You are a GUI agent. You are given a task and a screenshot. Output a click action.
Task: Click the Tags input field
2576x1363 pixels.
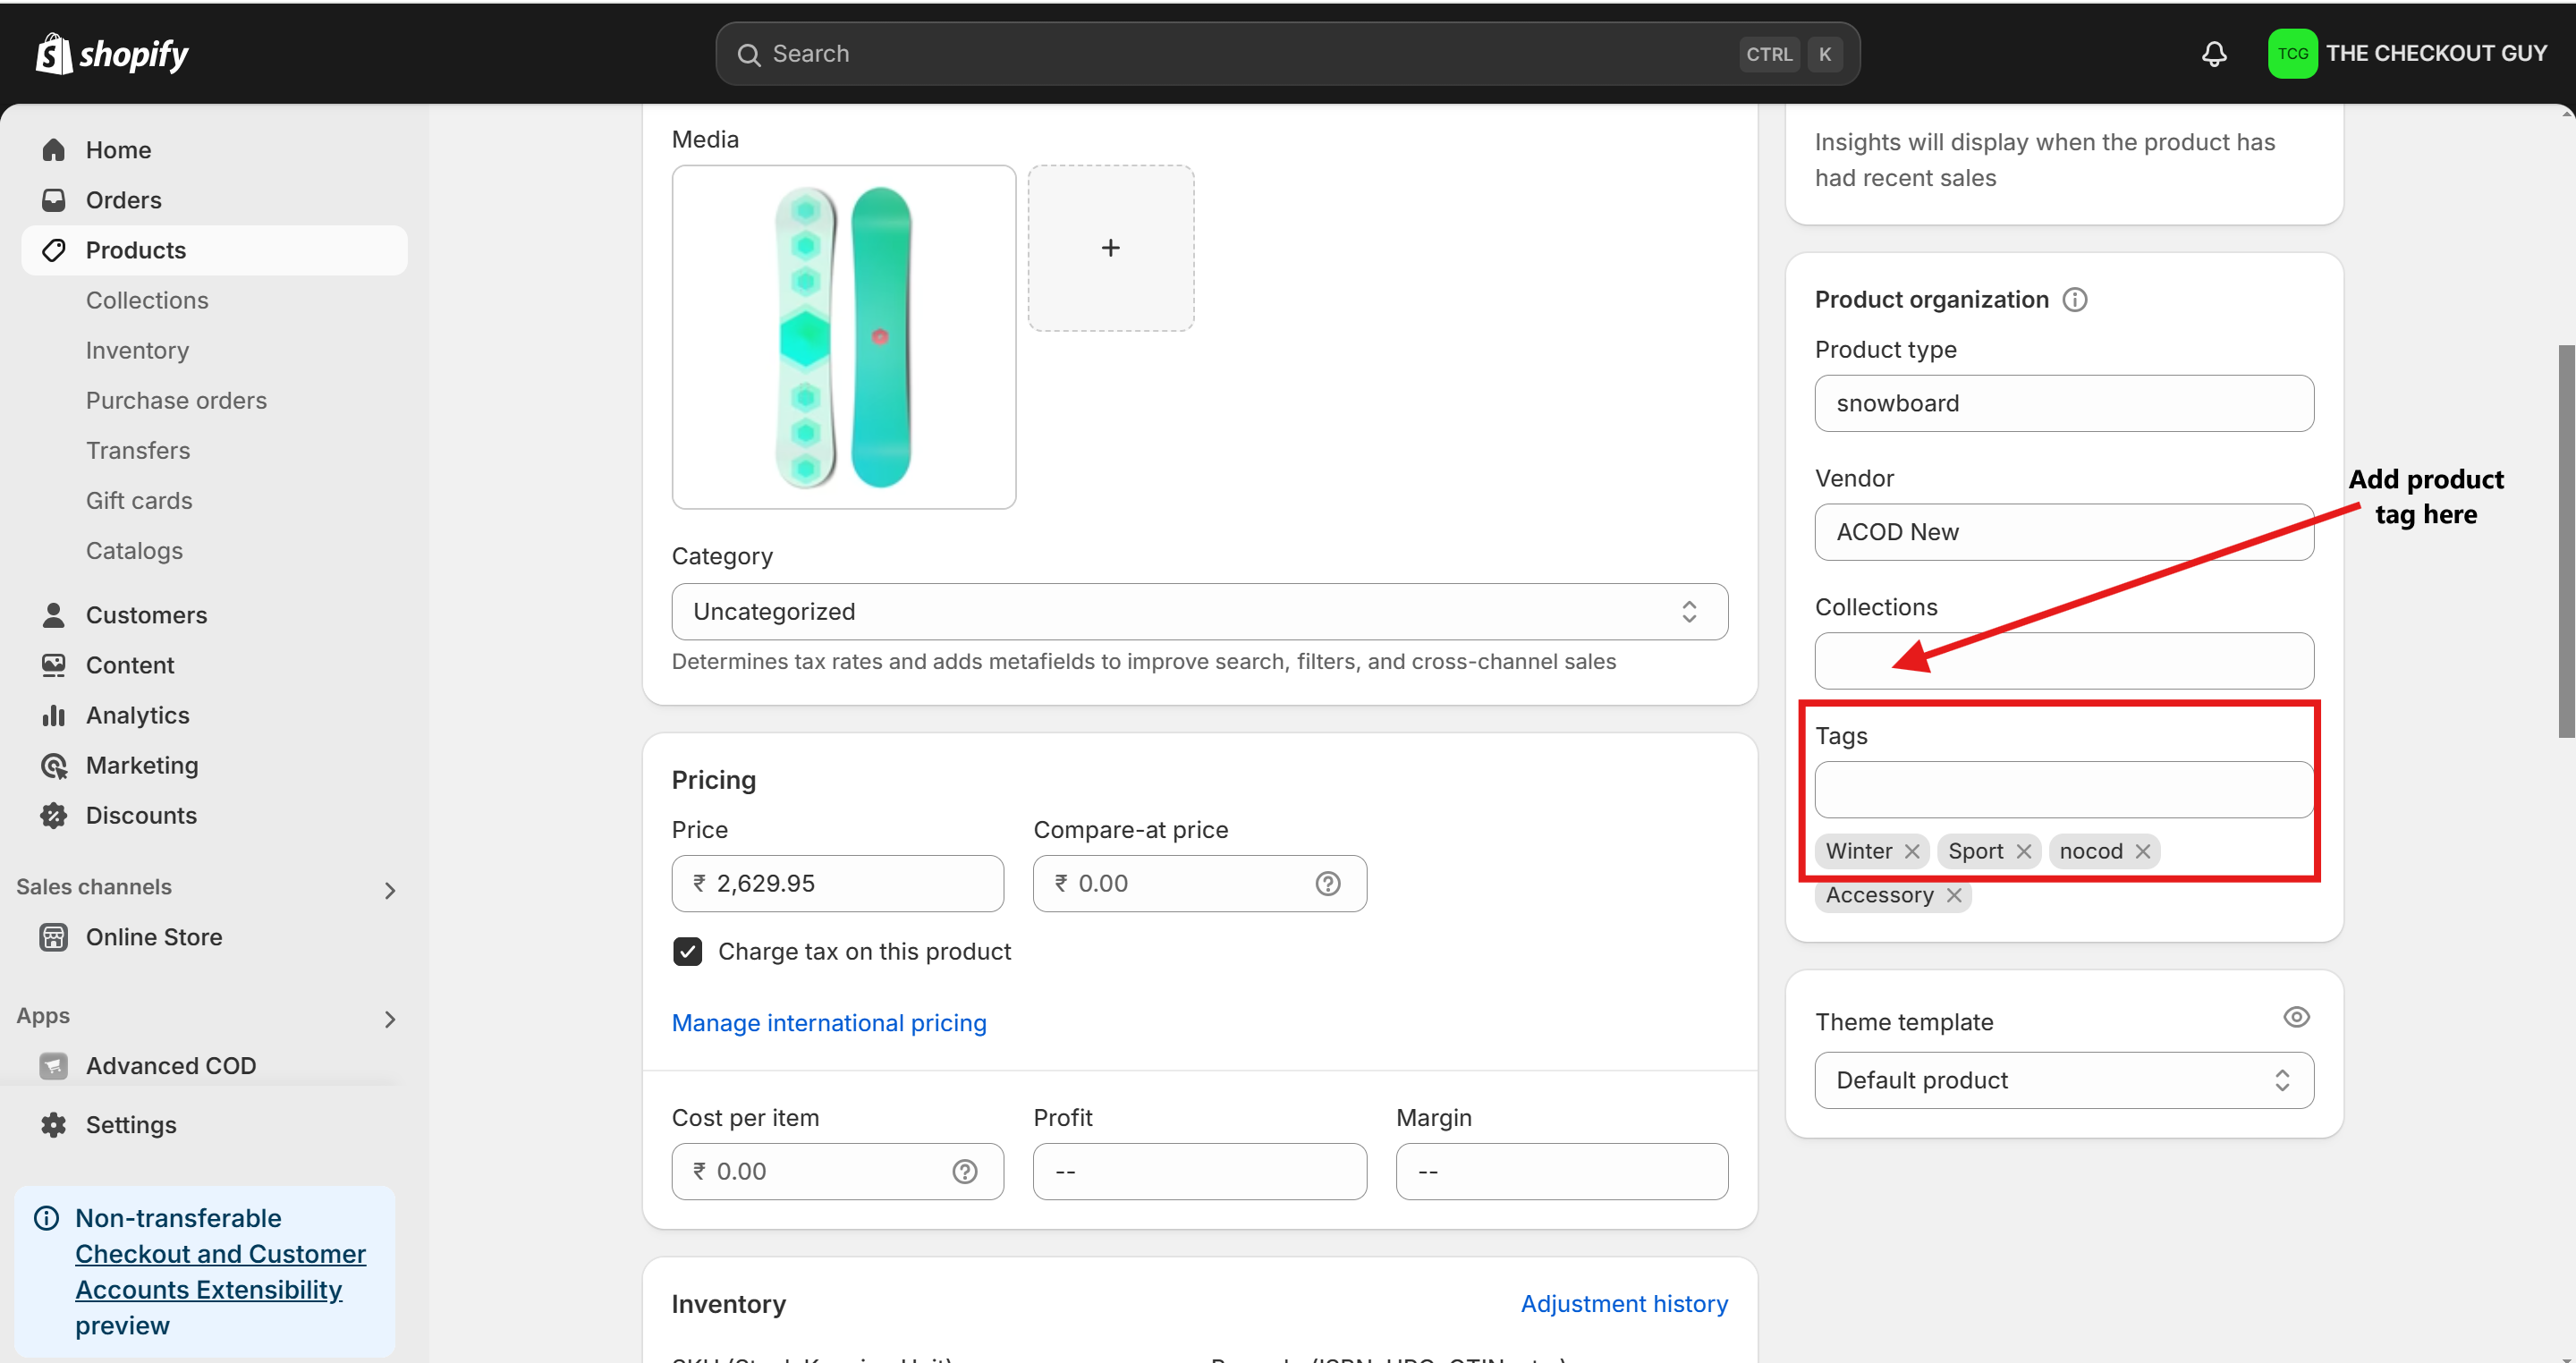pyautogui.click(x=2063, y=790)
